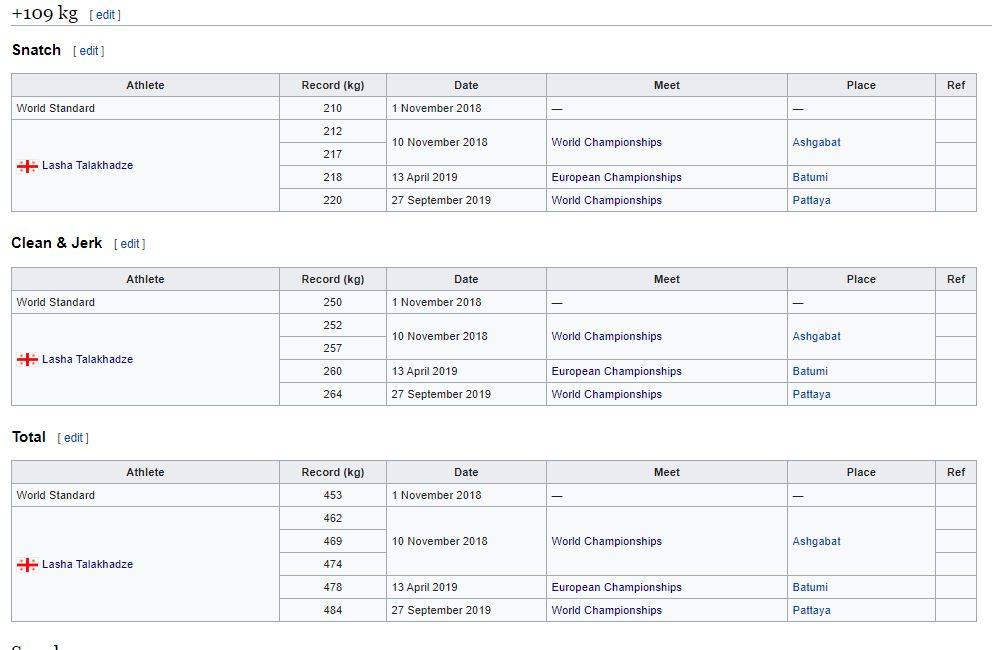
Task: Click 13 April 2019 date in Snatch table
Action: [425, 177]
